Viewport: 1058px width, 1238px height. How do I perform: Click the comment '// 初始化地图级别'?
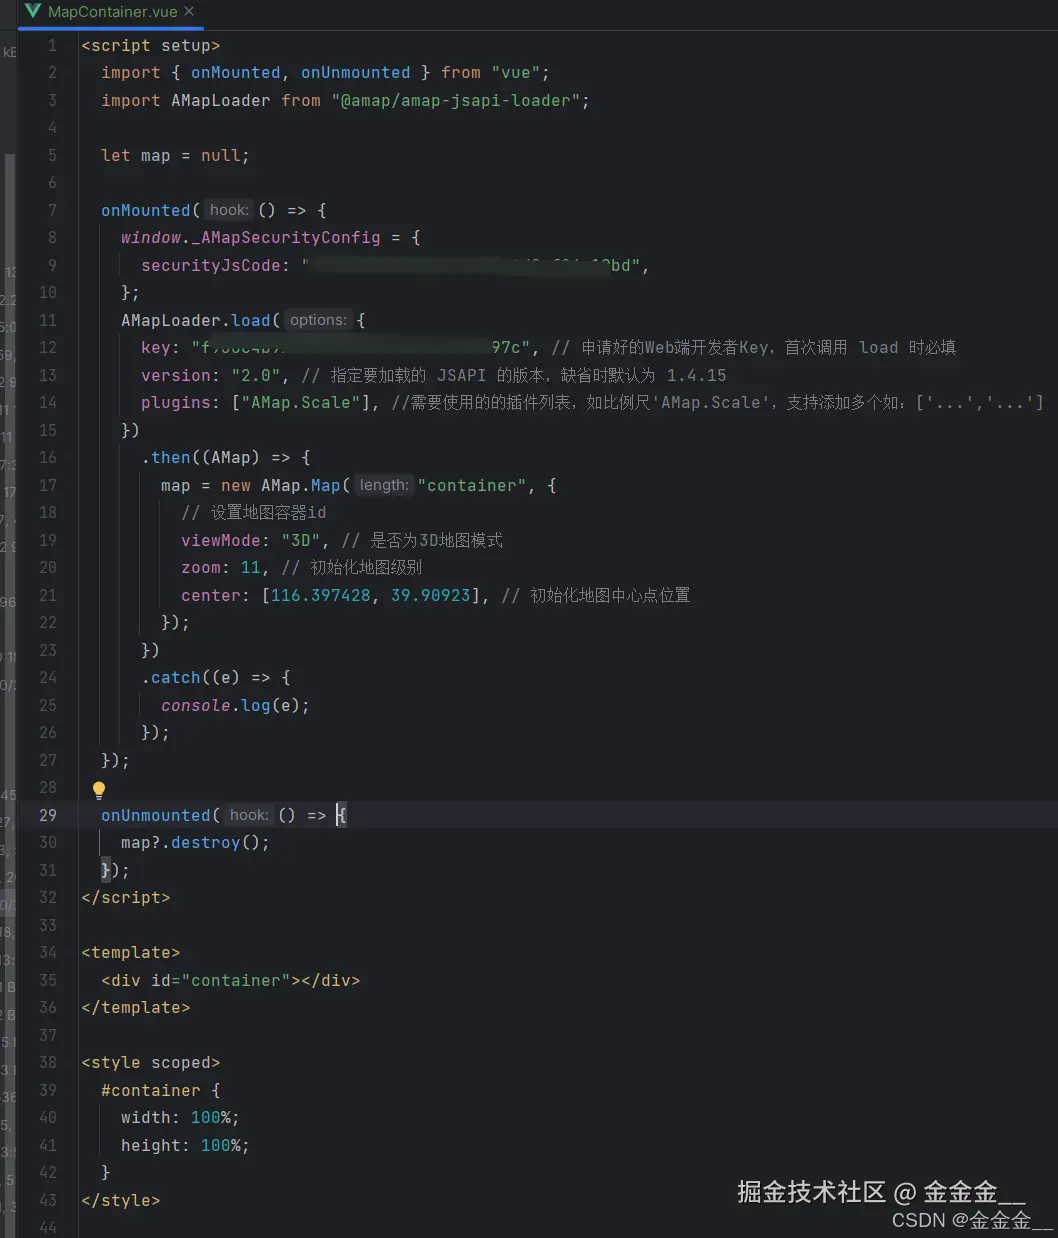[x=352, y=567]
